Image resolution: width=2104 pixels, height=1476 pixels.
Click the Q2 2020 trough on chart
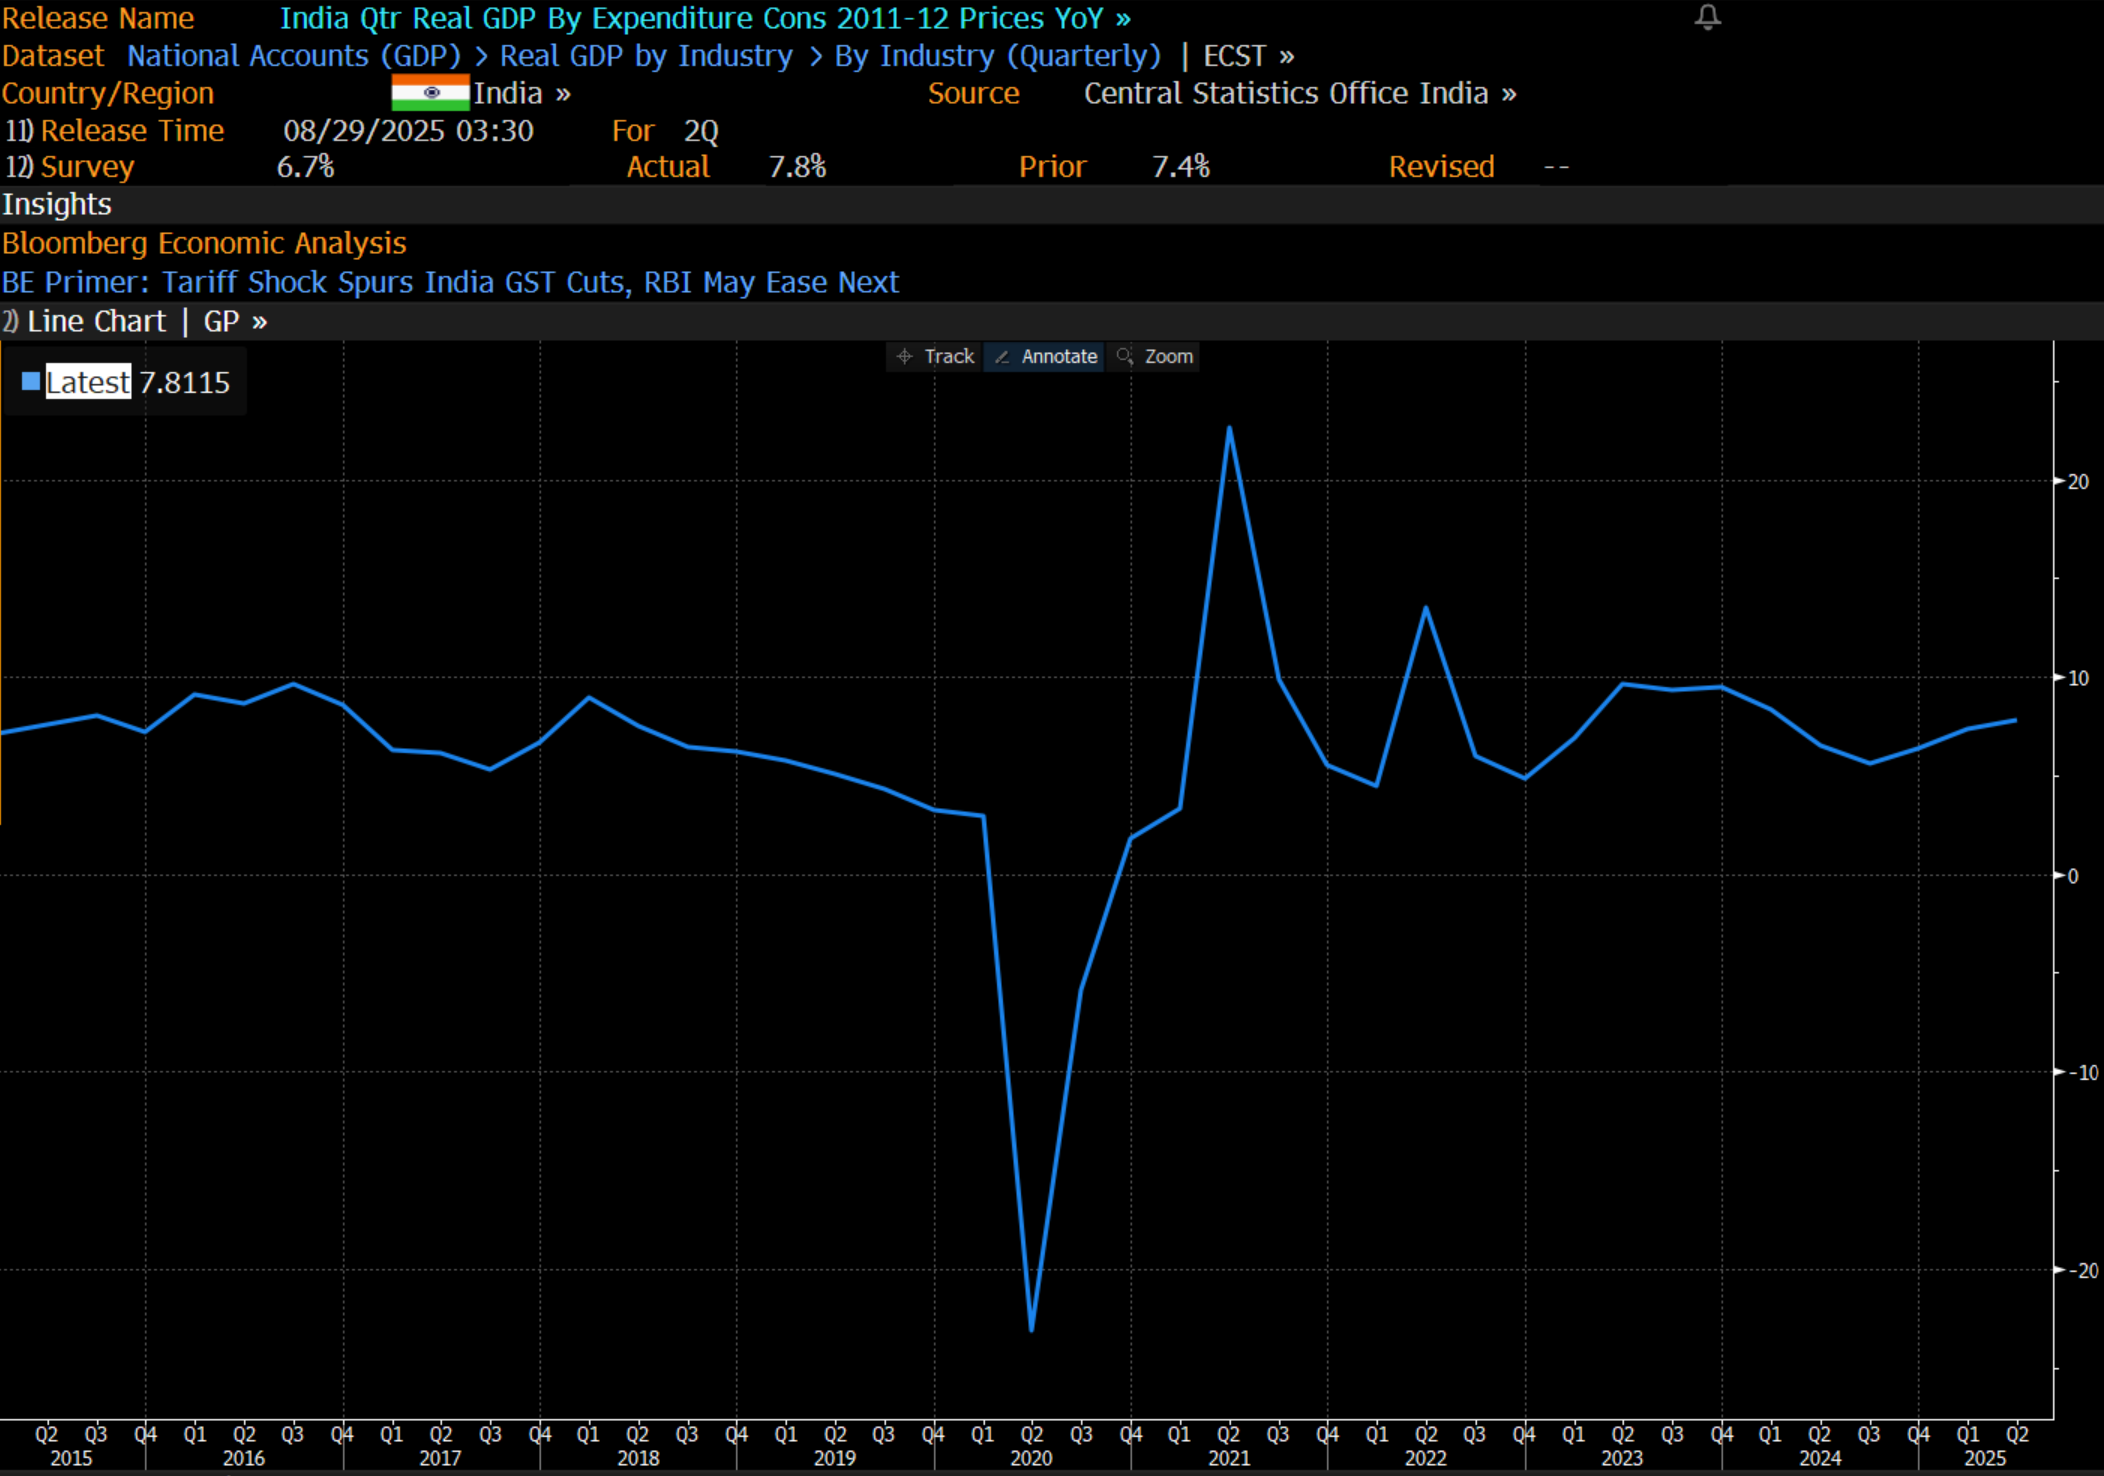pos(1031,1328)
